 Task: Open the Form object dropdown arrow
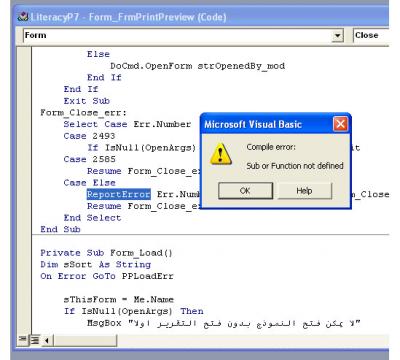click(338, 35)
